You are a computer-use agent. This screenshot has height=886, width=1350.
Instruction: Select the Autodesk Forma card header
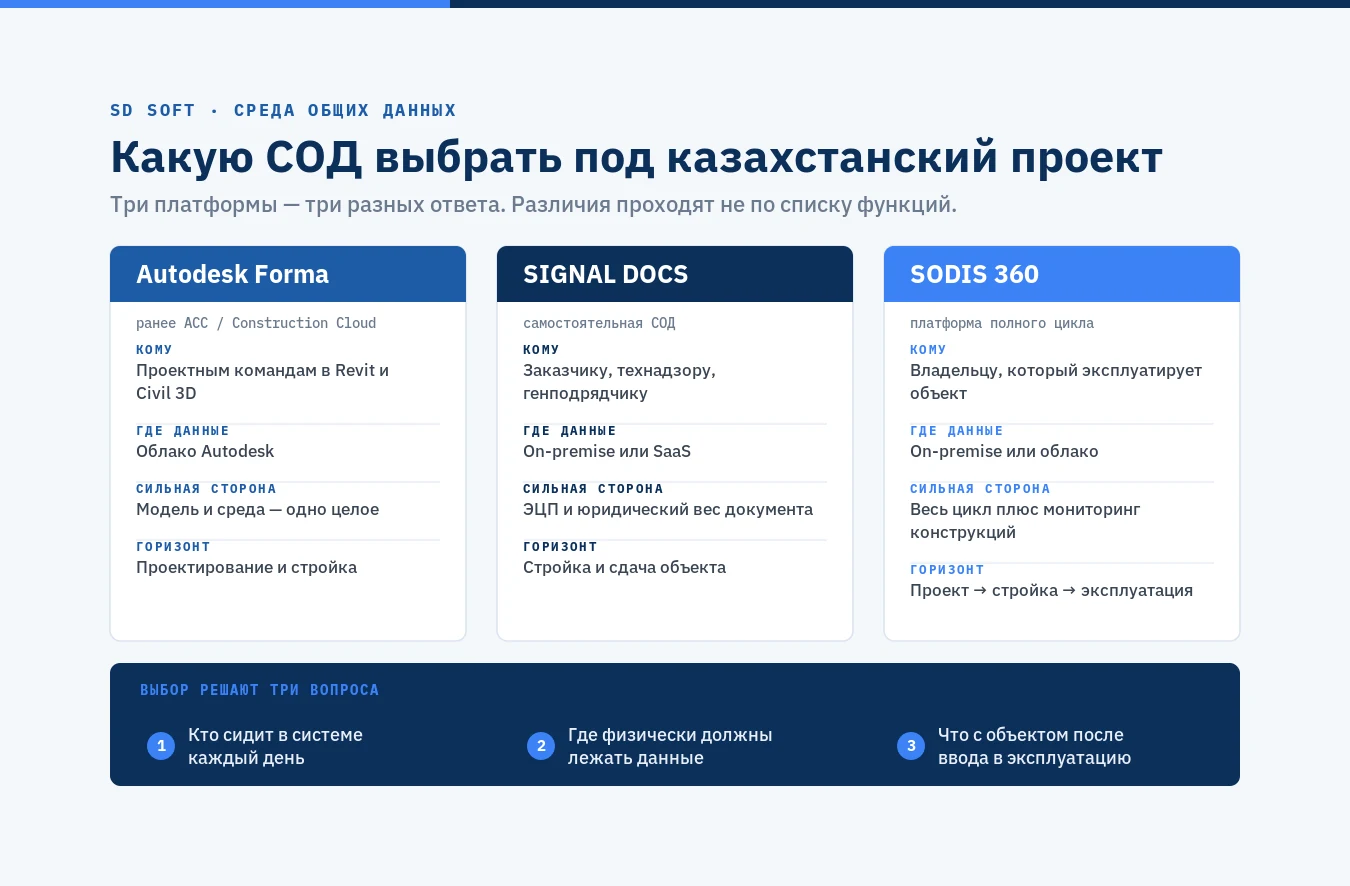[x=288, y=274]
